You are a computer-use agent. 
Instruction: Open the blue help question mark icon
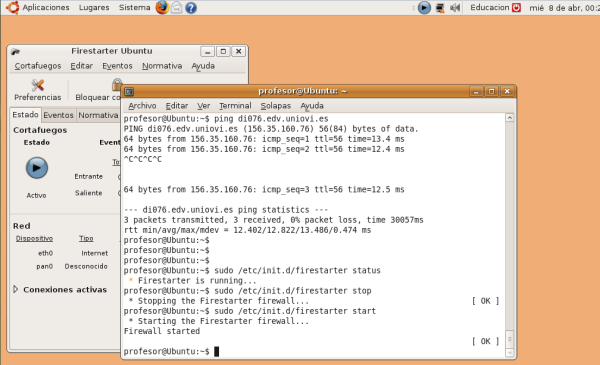coord(191,8)
